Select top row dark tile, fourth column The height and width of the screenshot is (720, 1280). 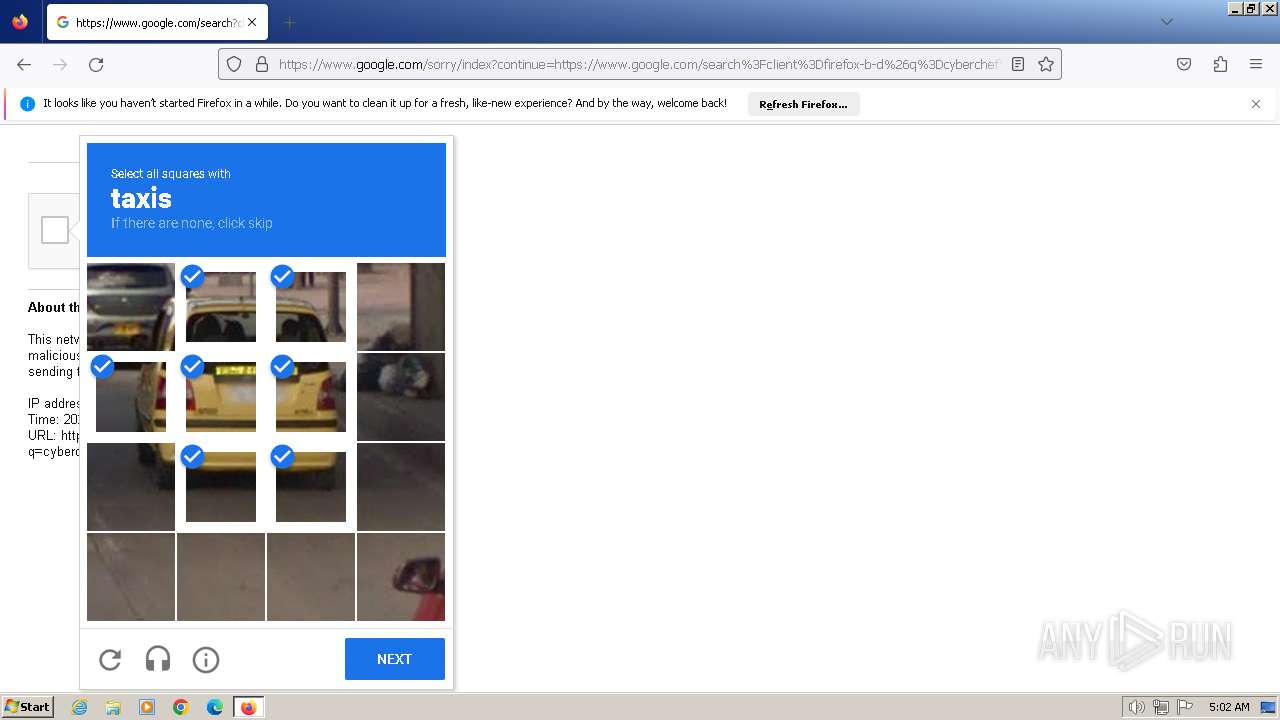coord(401,307)
